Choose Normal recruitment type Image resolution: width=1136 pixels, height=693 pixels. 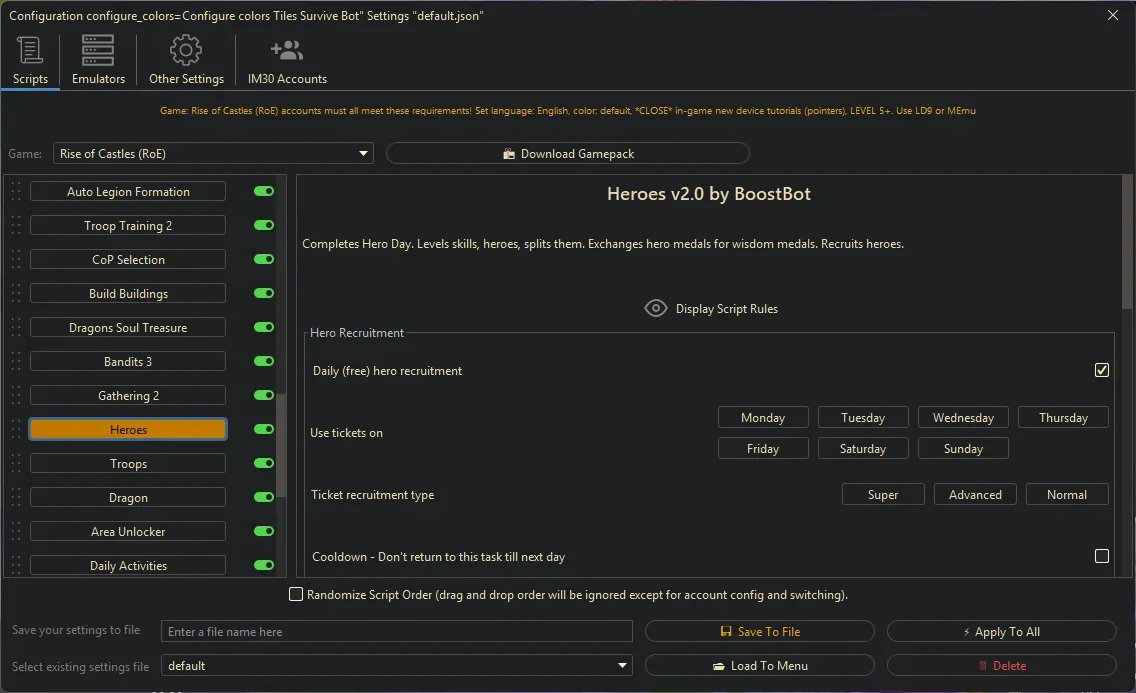coord(1067,495)
